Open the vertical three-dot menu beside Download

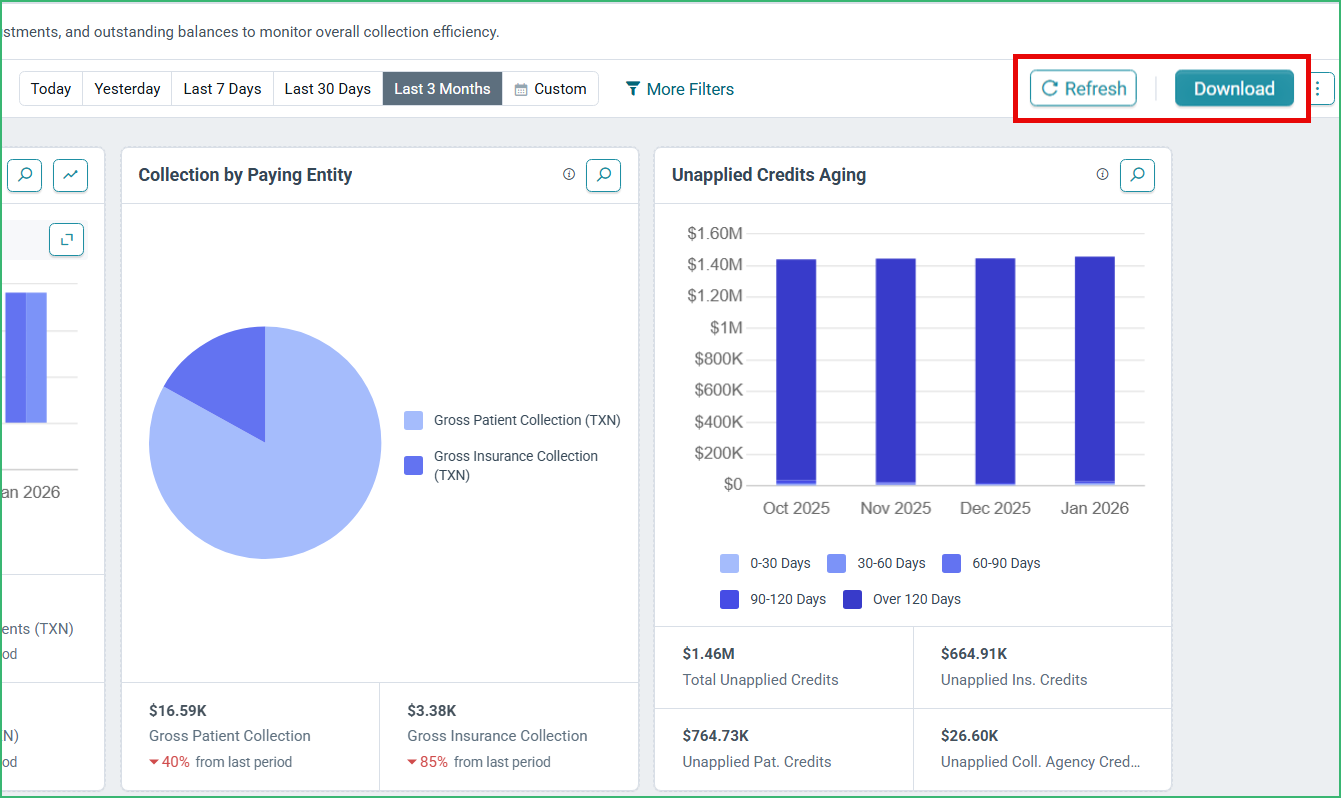[x=1318, y=89]
